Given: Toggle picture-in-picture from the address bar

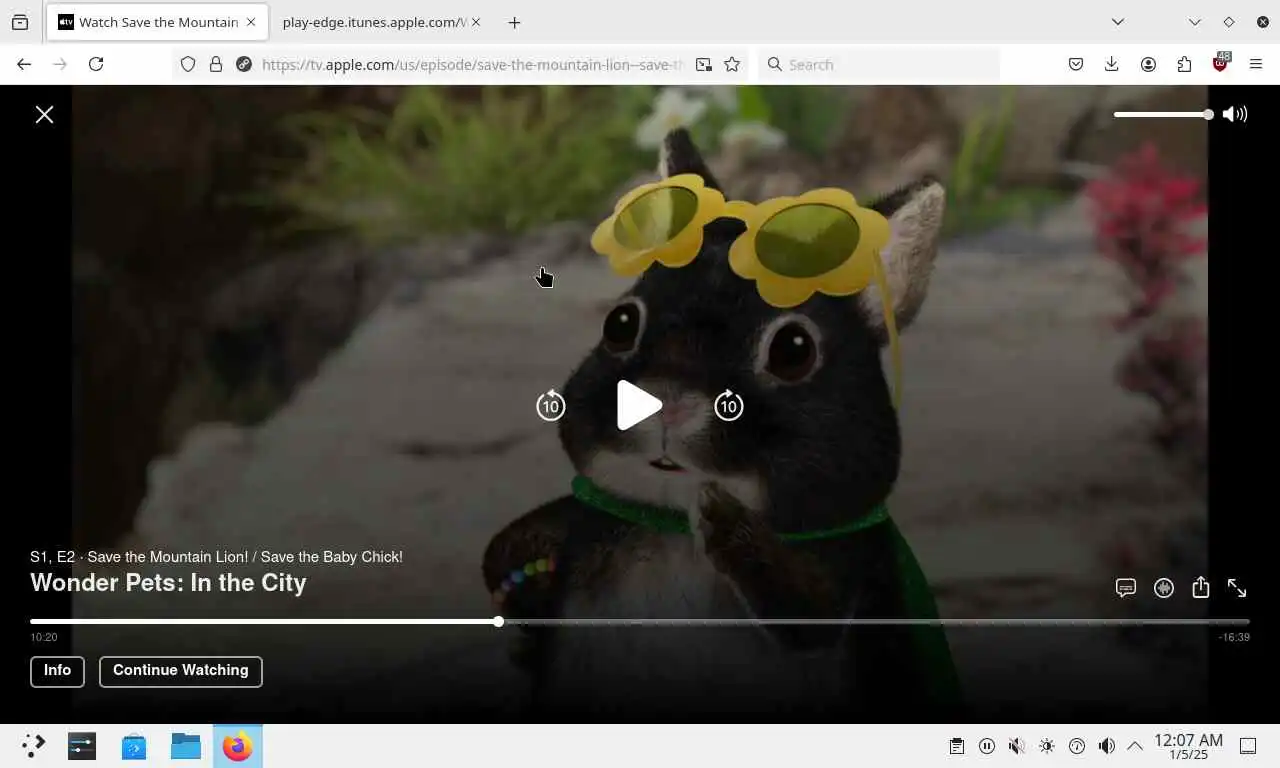Looking at the screenshot, I should click(704, 64).
